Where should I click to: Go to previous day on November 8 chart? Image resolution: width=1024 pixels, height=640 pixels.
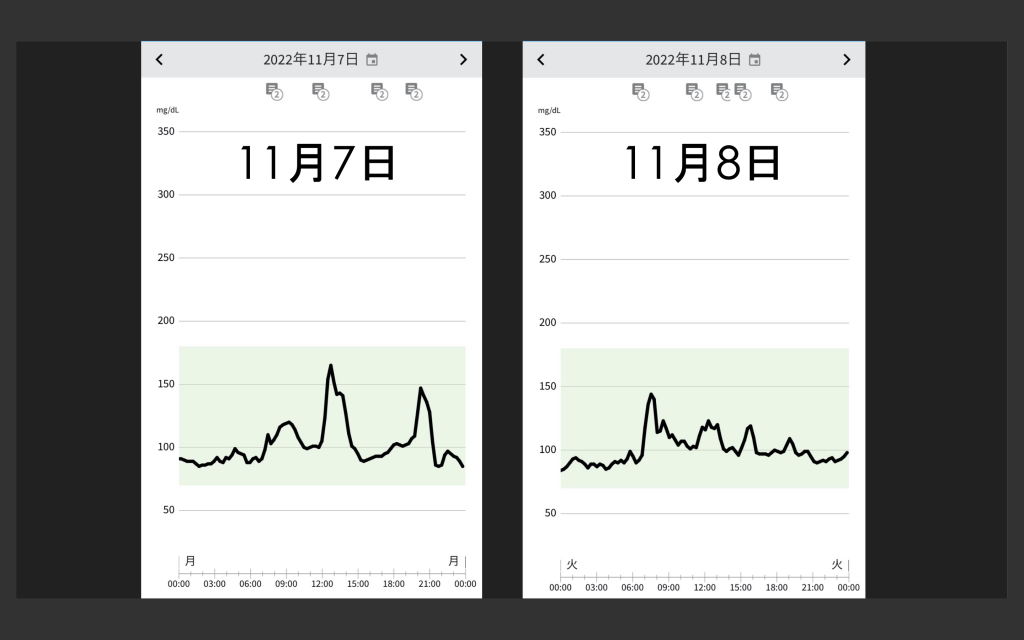541,59
